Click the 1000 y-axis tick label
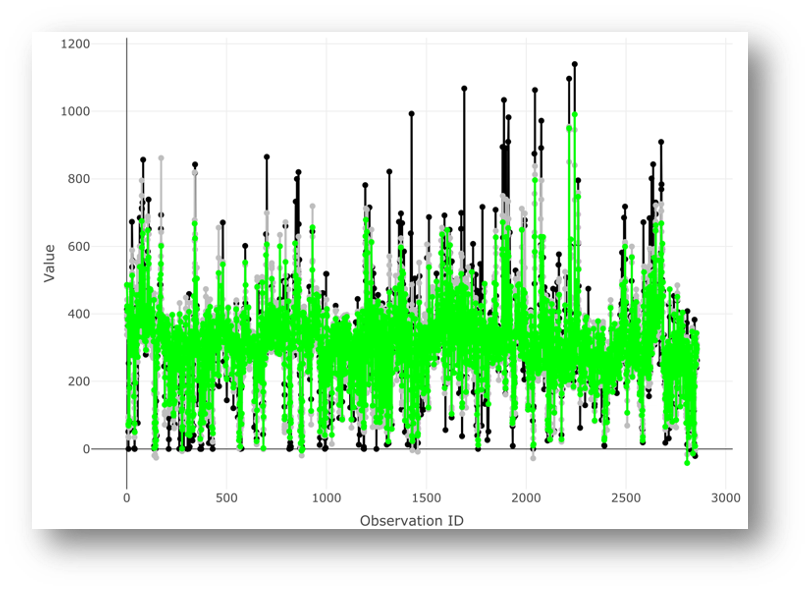The height and width of the screenshot is (592, 810). 75,112
